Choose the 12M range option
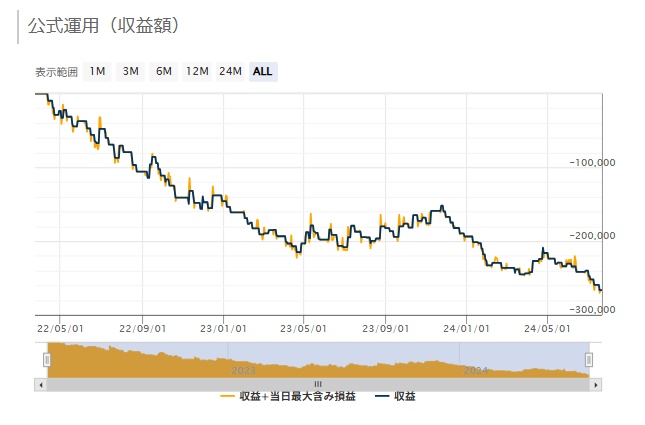The height and width of the screenshot is (425, 645). point(197,71)
